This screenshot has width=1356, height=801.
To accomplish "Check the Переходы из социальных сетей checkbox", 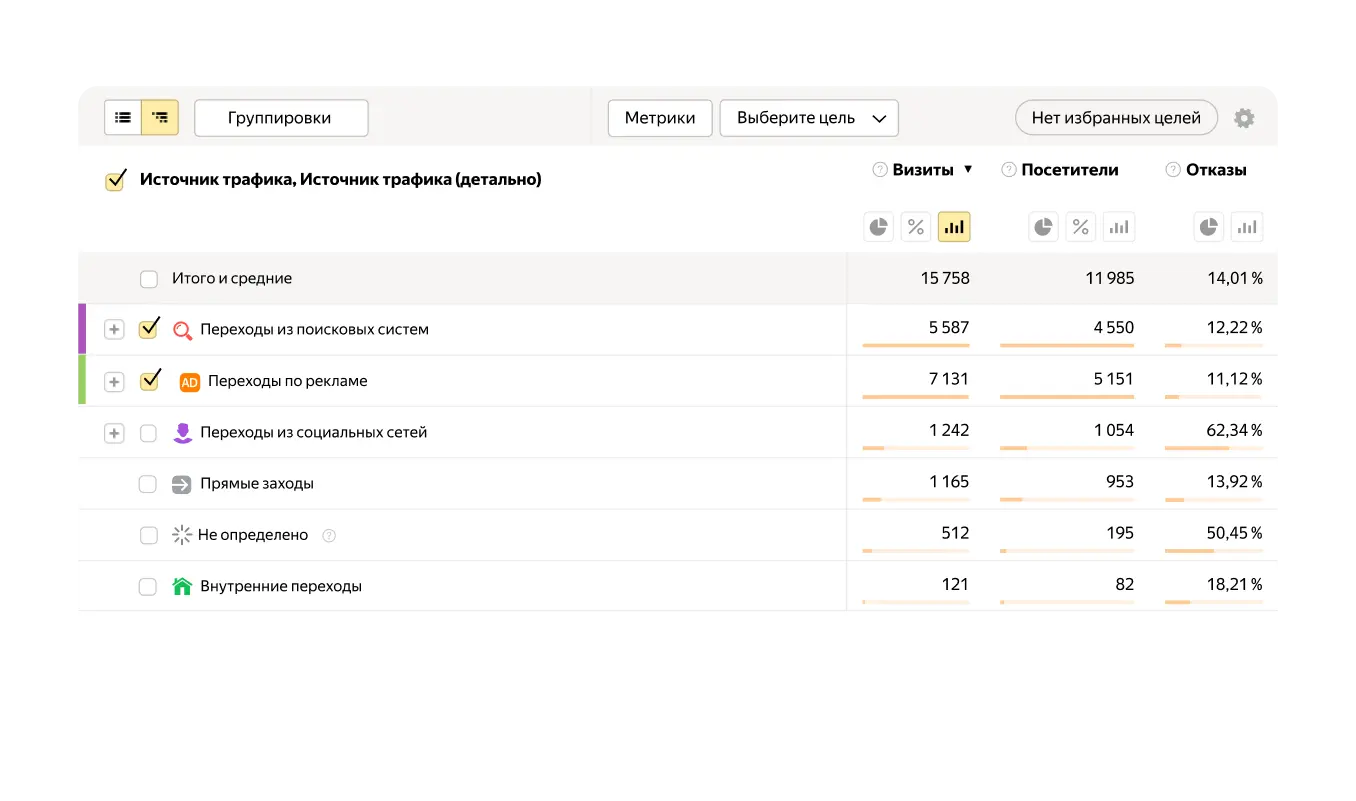I will pyautogui.click(x=148, y=432).
